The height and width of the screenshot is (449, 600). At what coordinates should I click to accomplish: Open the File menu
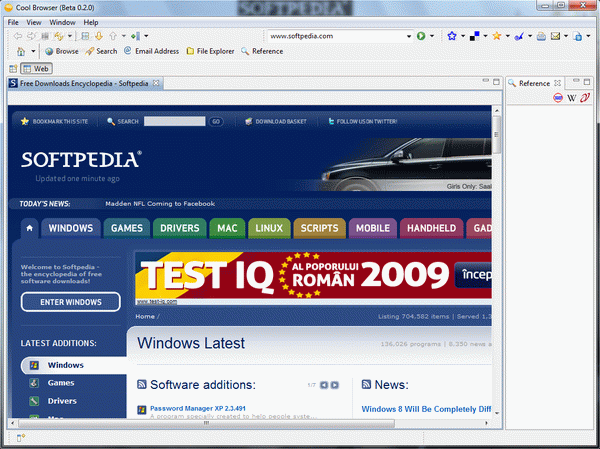13,22
